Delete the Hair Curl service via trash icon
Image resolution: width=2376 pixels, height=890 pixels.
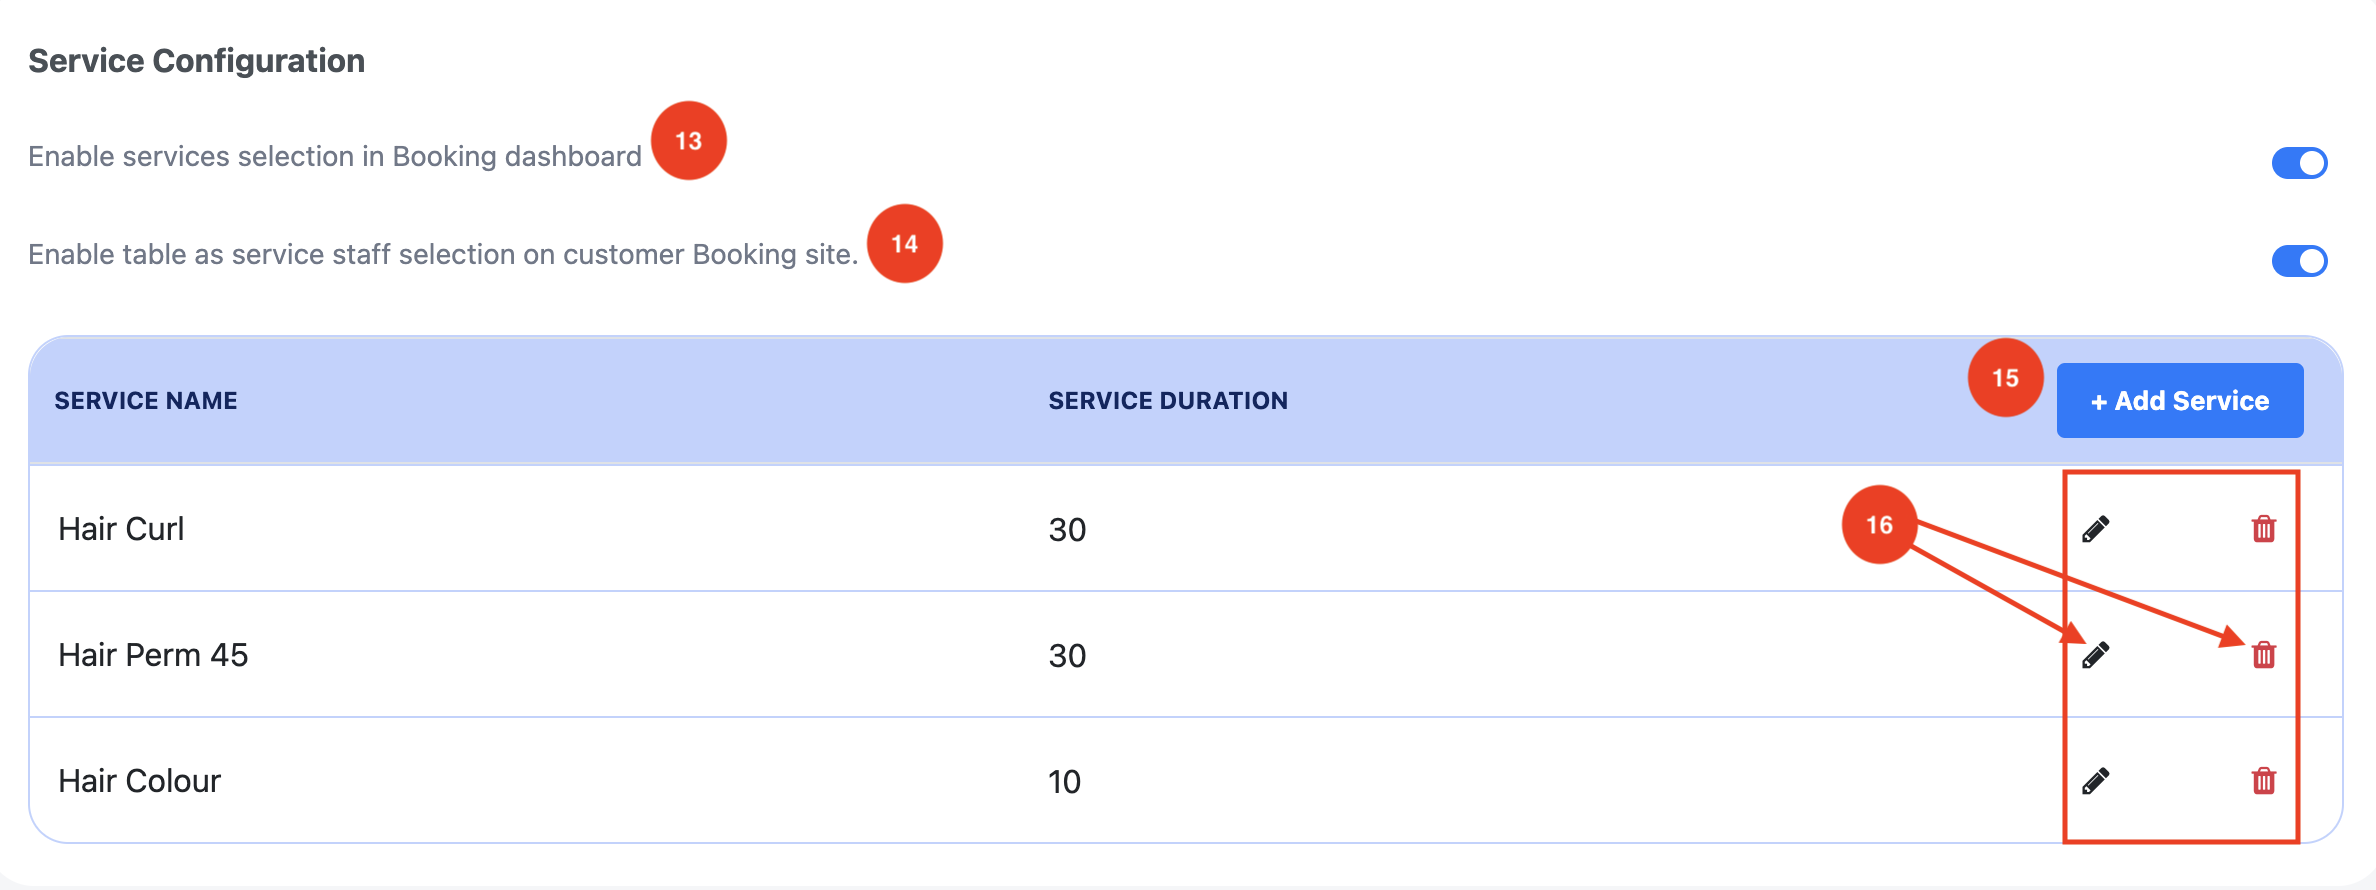2264,529
